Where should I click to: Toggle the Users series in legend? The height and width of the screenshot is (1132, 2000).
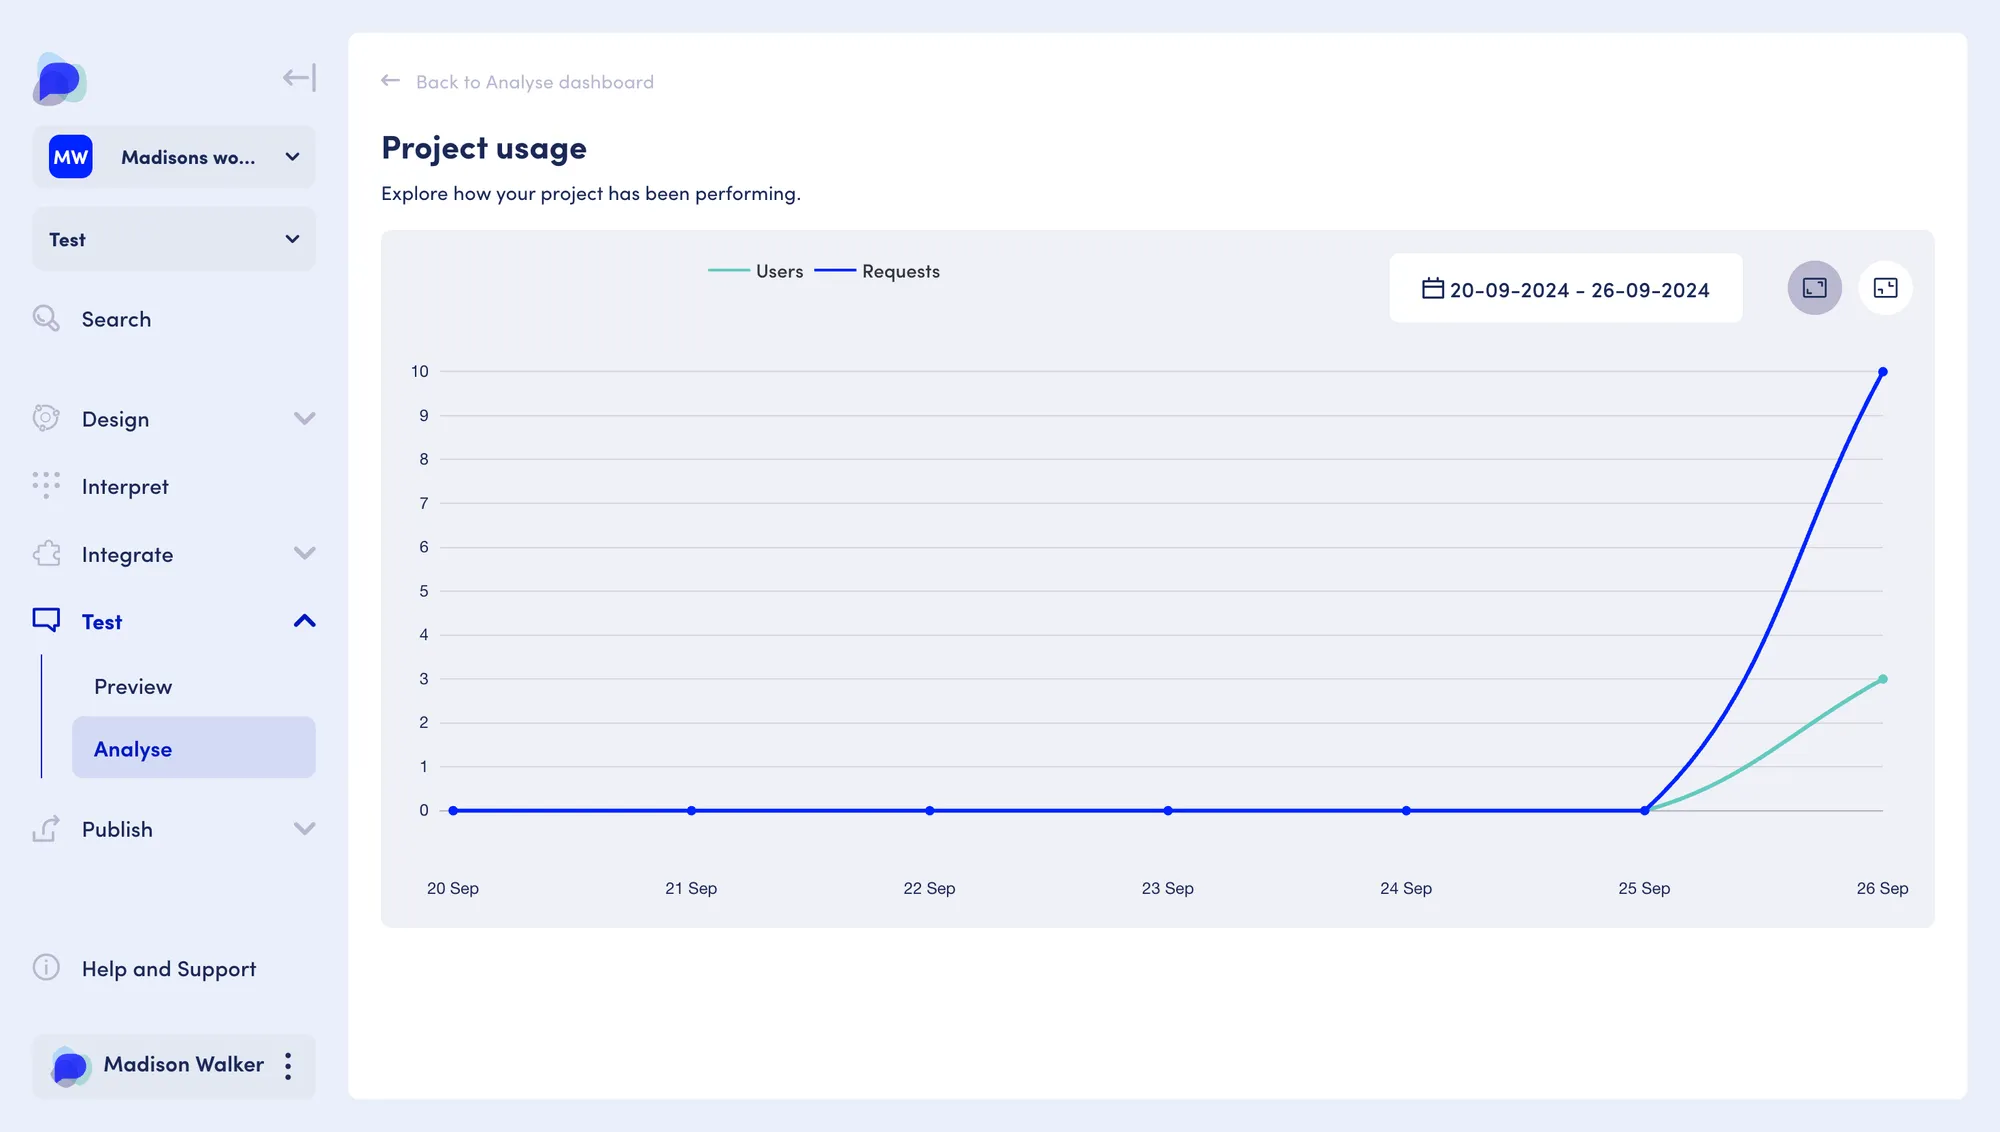(x=756, y=271)
